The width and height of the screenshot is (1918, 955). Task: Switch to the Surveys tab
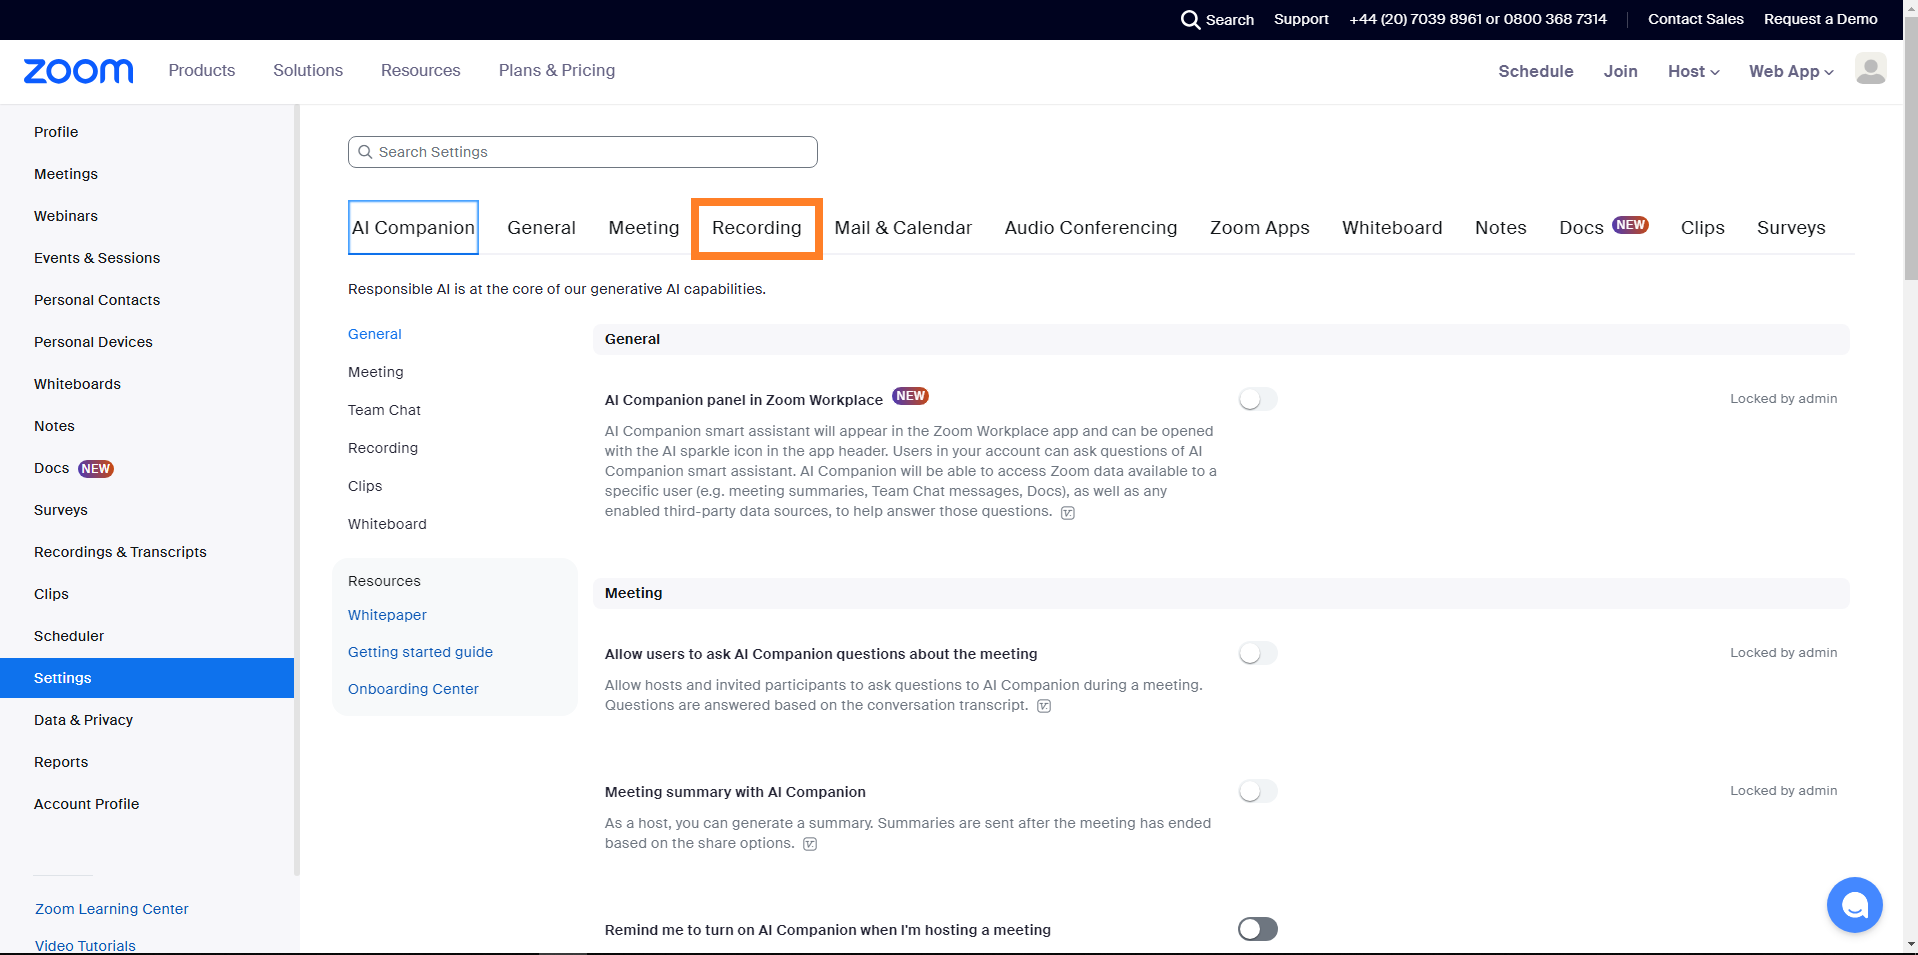(x=1791, y=228)
